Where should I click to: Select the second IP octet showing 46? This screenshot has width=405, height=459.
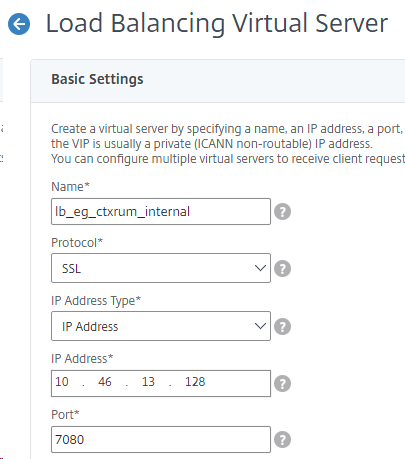point(105,382)
